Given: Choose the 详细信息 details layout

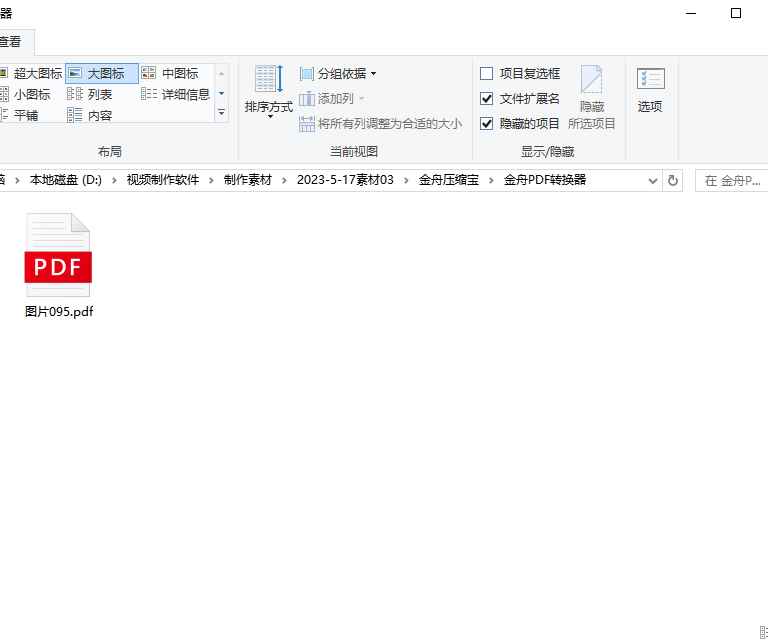Looking at the screenshot, I should 176,94.
